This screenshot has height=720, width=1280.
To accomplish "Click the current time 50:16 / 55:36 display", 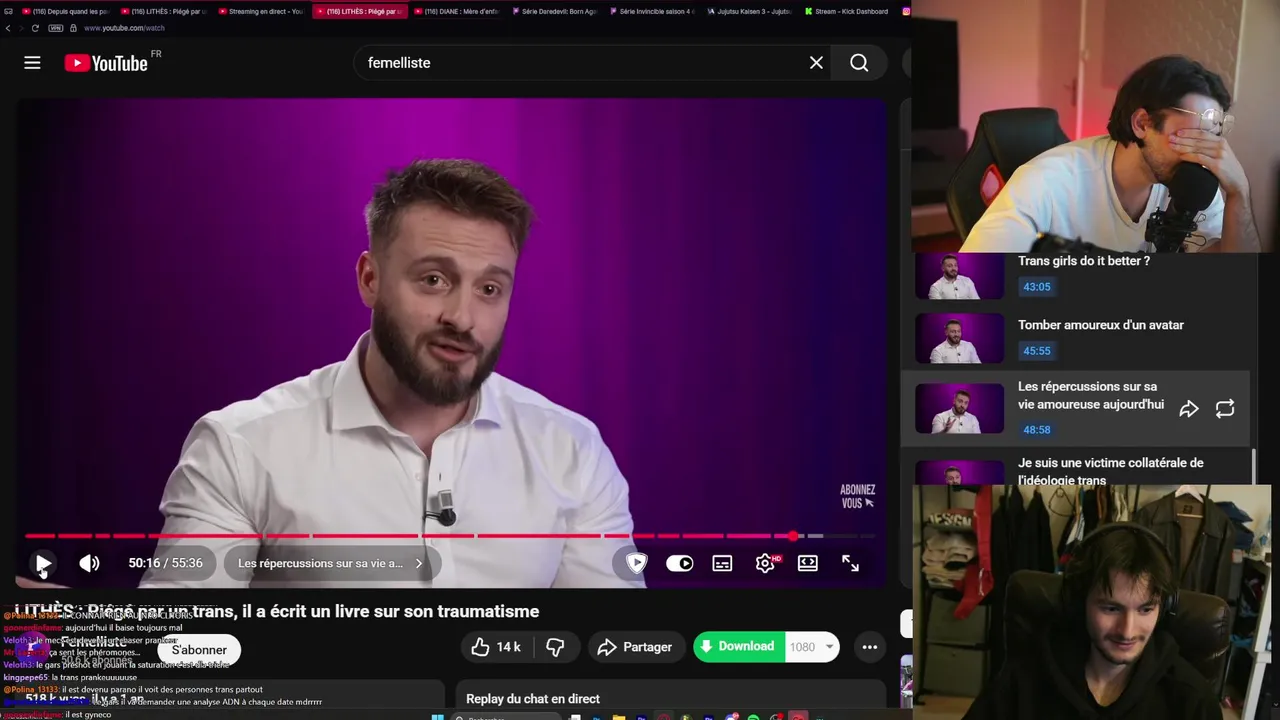I will pos(165,564).
